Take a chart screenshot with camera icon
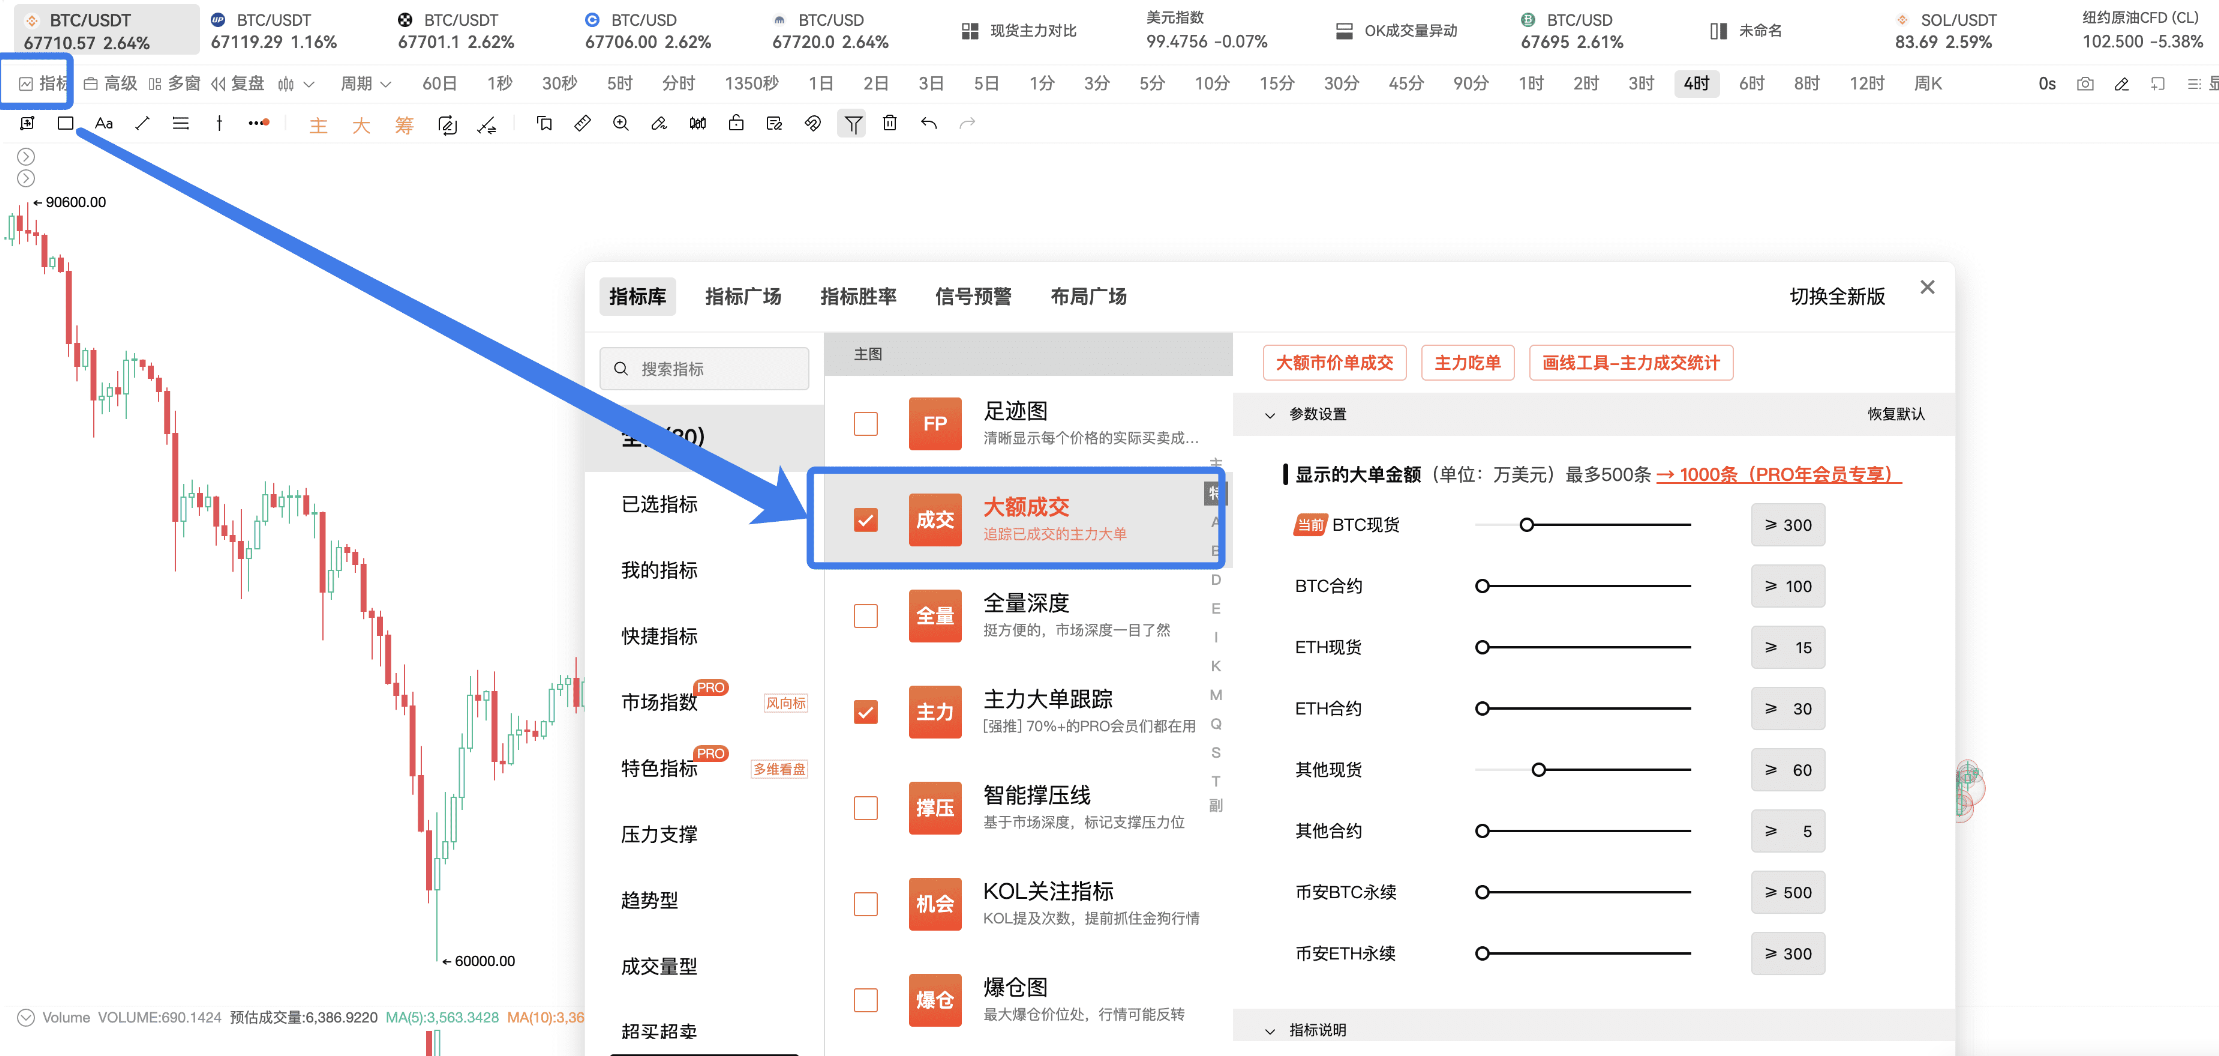This screenshot has height=1056, width=2219. coord(2085,84)
